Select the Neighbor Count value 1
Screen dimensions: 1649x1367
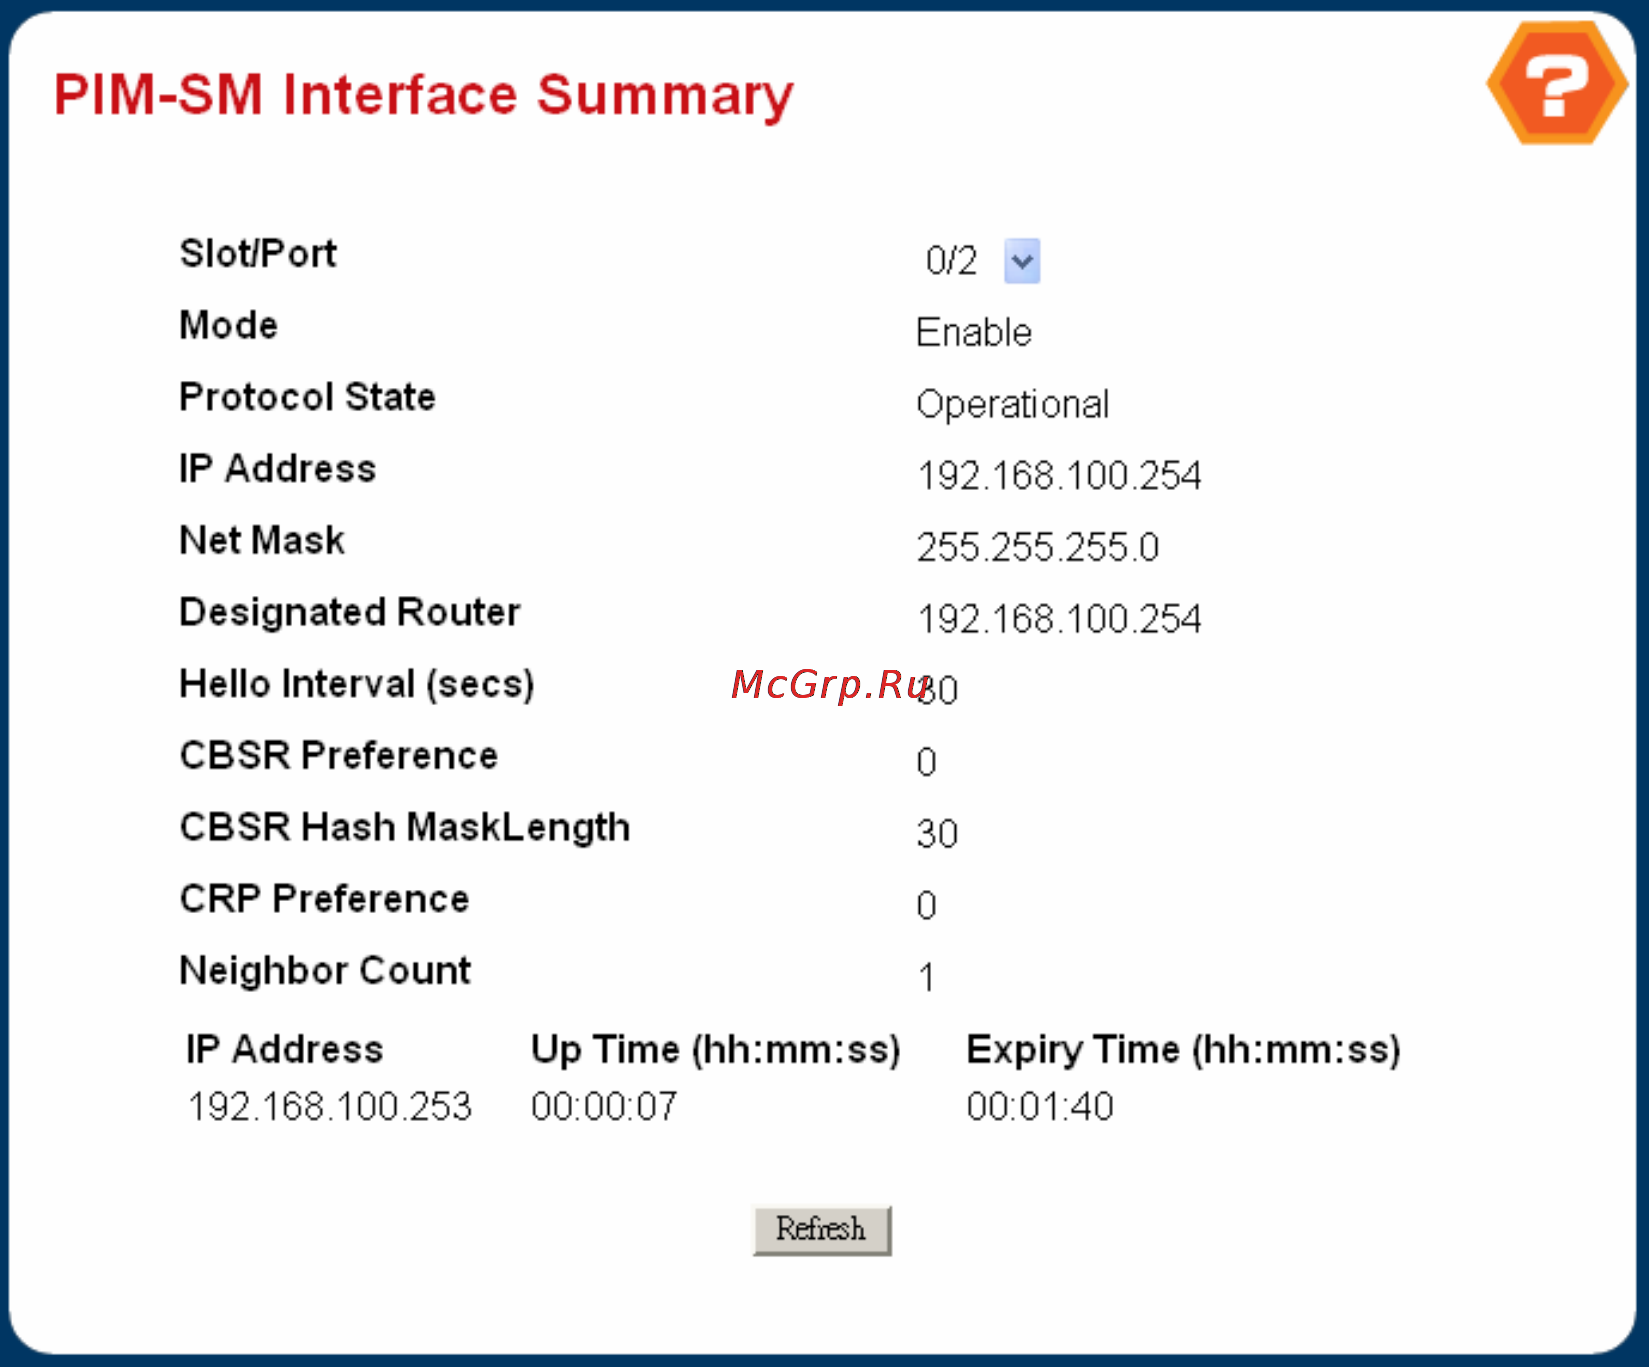[x=927, y=977]
